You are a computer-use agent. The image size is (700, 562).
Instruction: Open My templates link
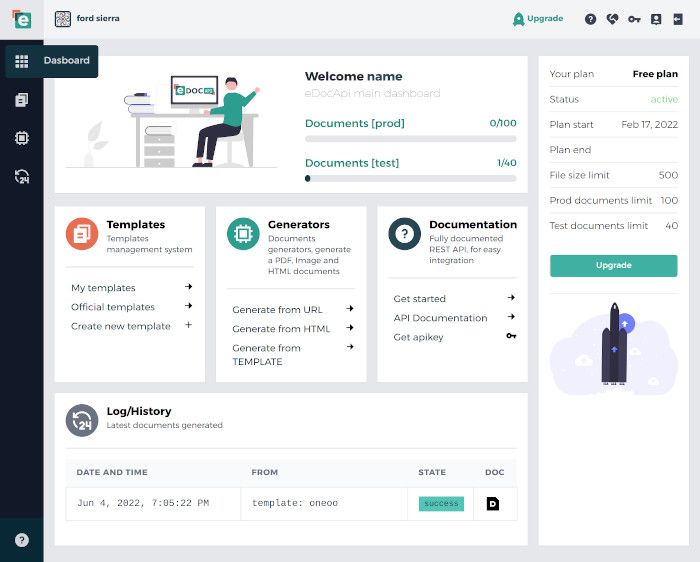pos(103,288)
